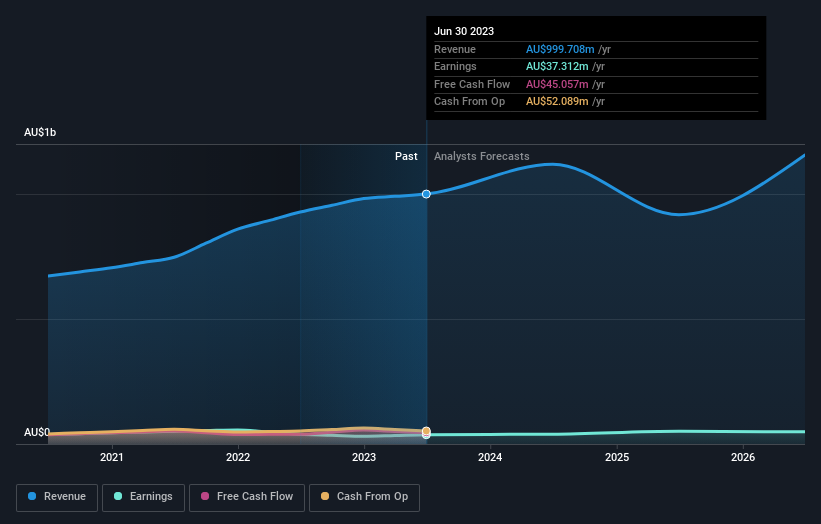
Task: Click the AU$1b y-axis label
Action: (40, 132)
